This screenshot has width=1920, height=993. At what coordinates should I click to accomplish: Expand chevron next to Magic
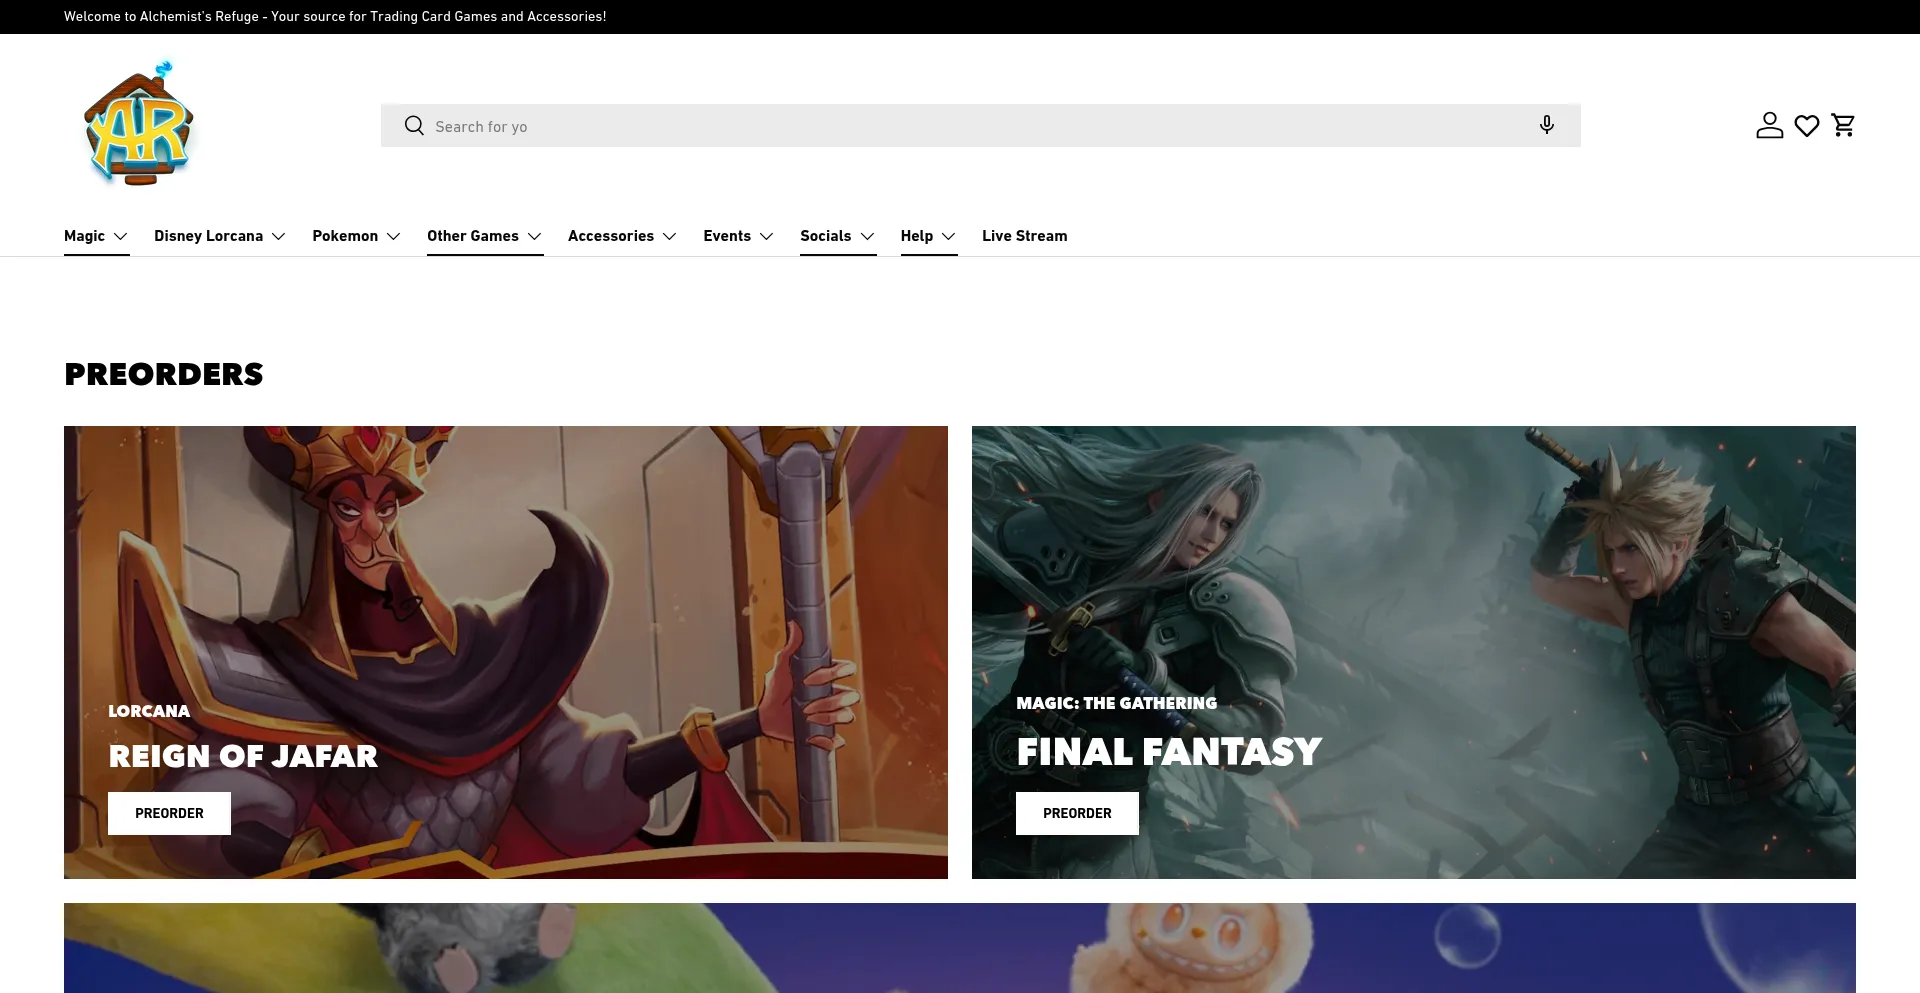click(121, 237)
